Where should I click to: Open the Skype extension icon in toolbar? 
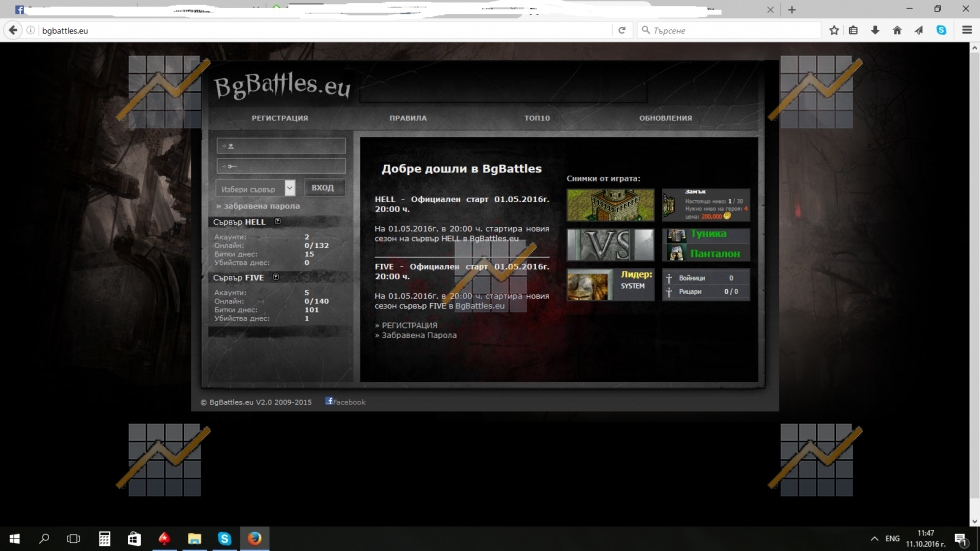[x=941, y=30]
